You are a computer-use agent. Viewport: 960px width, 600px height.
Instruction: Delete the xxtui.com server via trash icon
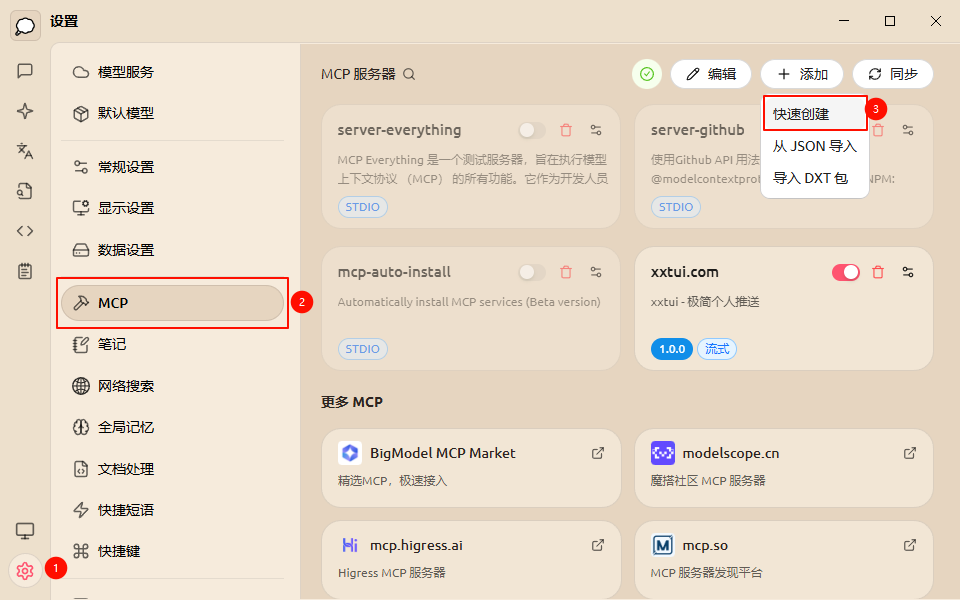[x=878, y=271]
